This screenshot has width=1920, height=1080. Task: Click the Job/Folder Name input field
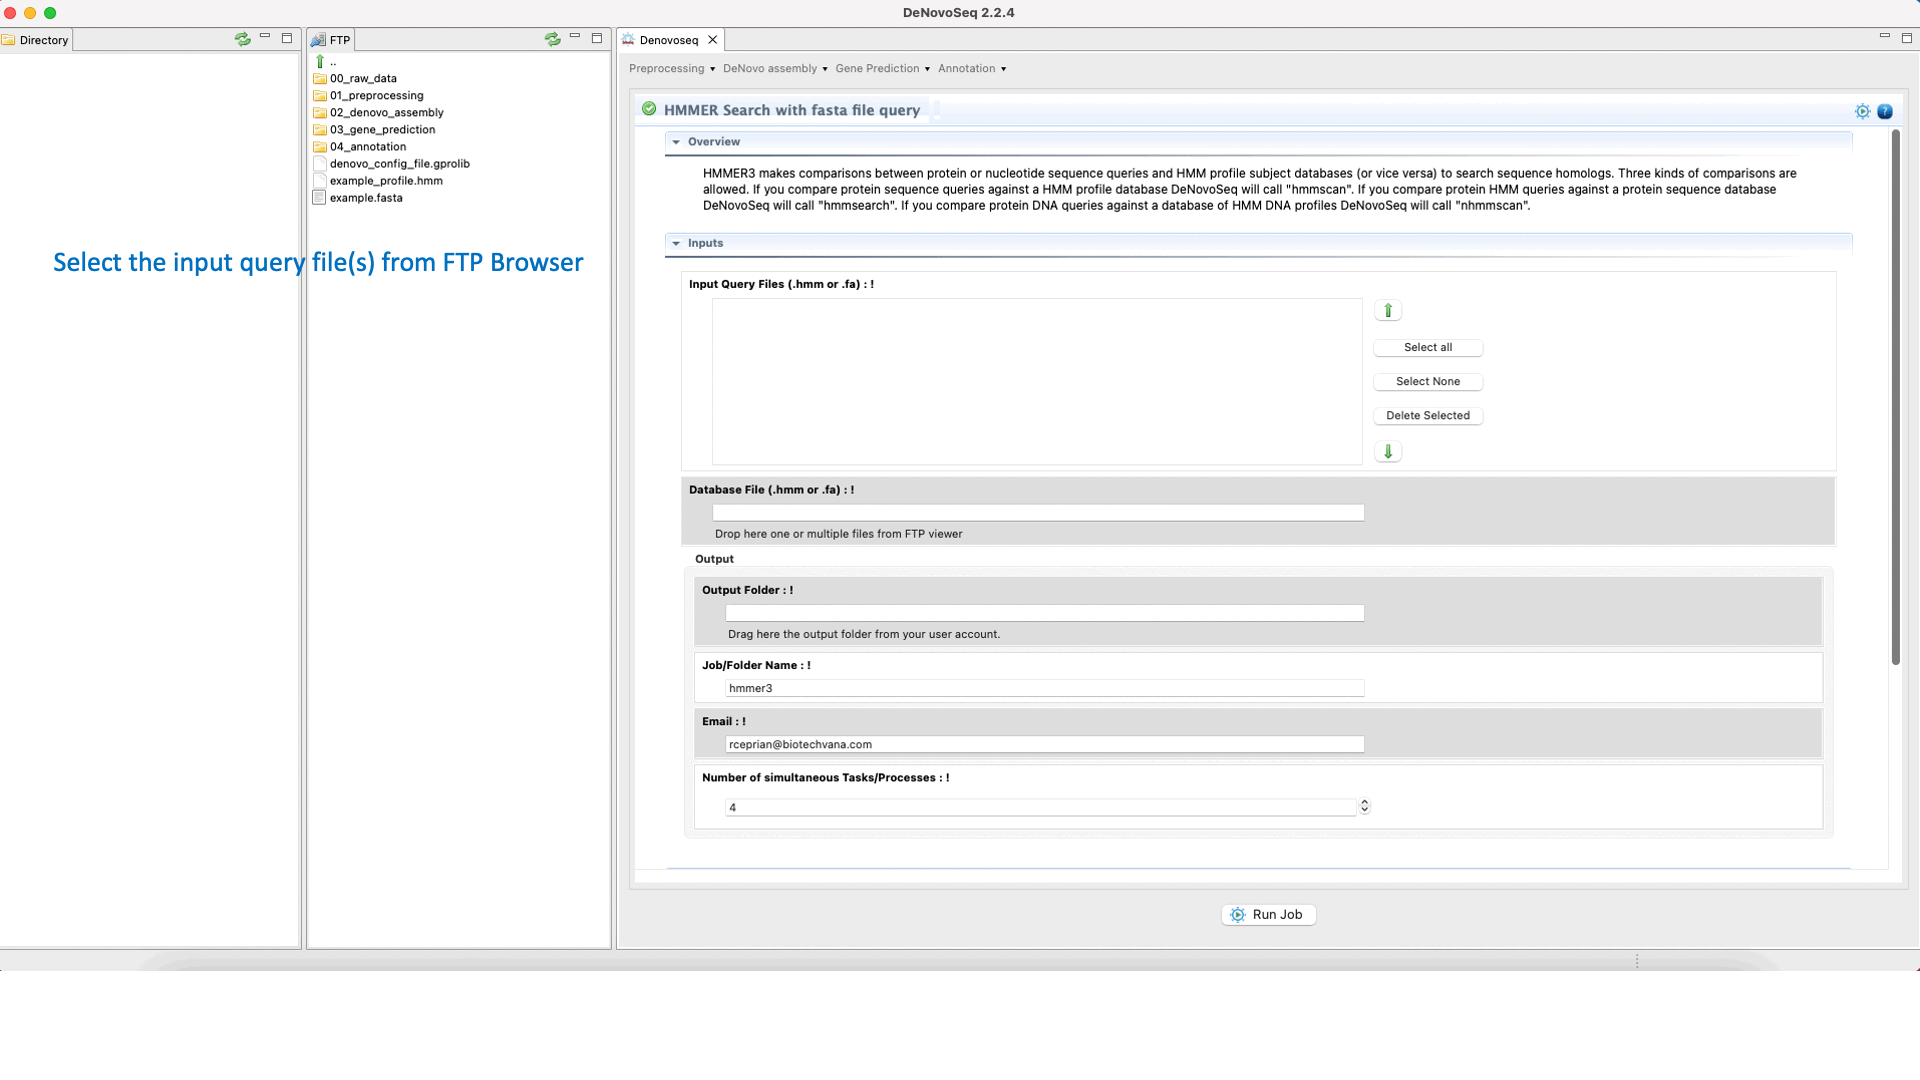pos(1044,689)
